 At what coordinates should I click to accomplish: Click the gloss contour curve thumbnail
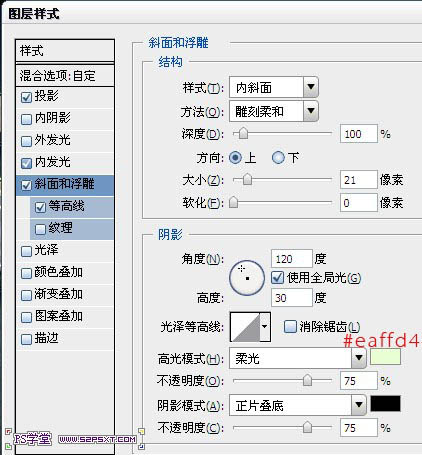click(x=245, y=327)
